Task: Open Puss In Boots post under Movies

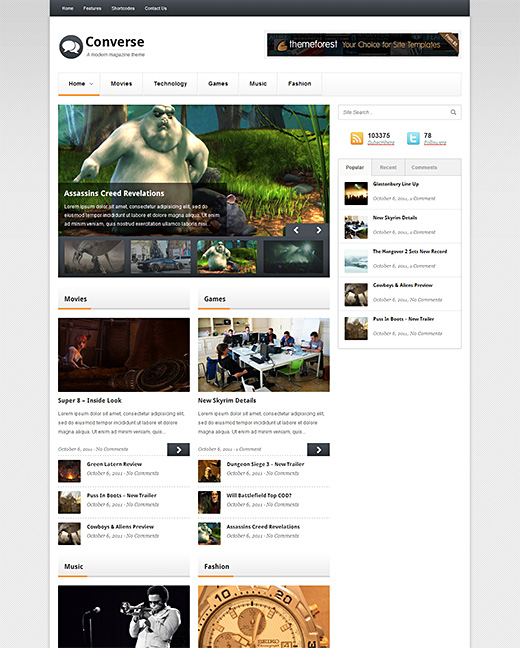Action: [122, 496]
